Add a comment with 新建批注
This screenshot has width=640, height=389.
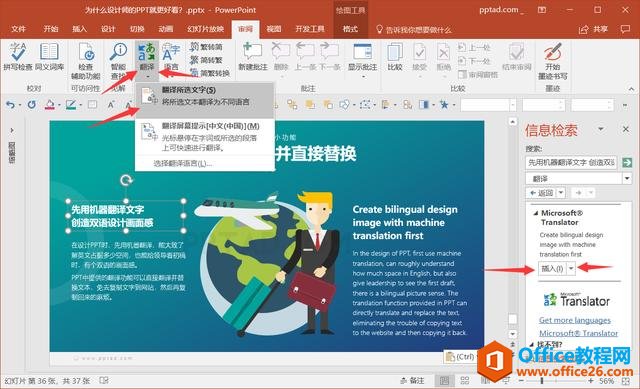253,56
